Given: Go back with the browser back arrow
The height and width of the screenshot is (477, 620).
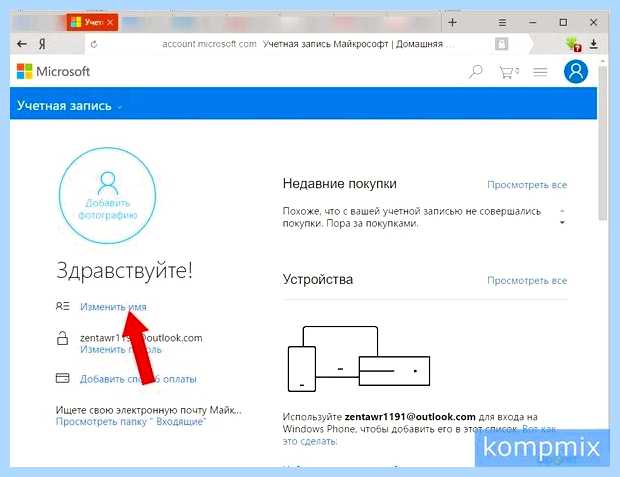Looking at the screenshot, I should pos(22,44).
